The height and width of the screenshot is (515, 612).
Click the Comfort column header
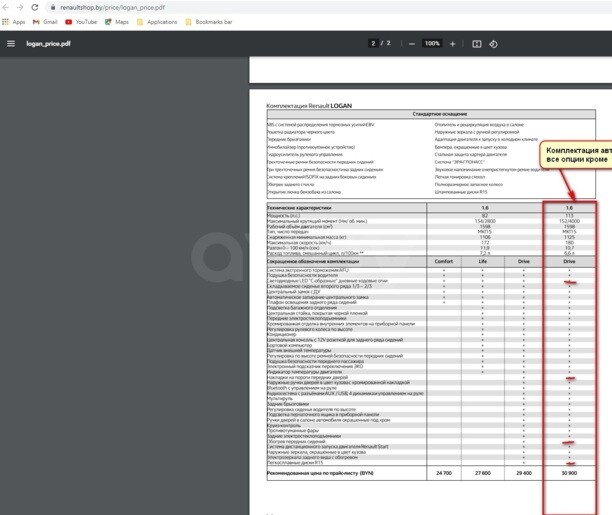coord(444,261)
